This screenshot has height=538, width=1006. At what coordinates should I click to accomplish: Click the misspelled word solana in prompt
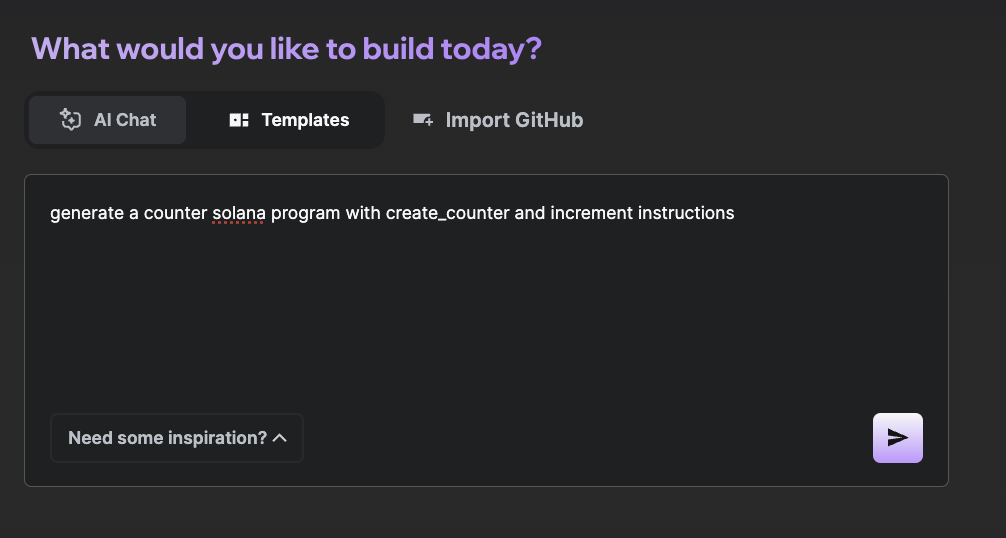pyautogui.click(x=238, y=213)
